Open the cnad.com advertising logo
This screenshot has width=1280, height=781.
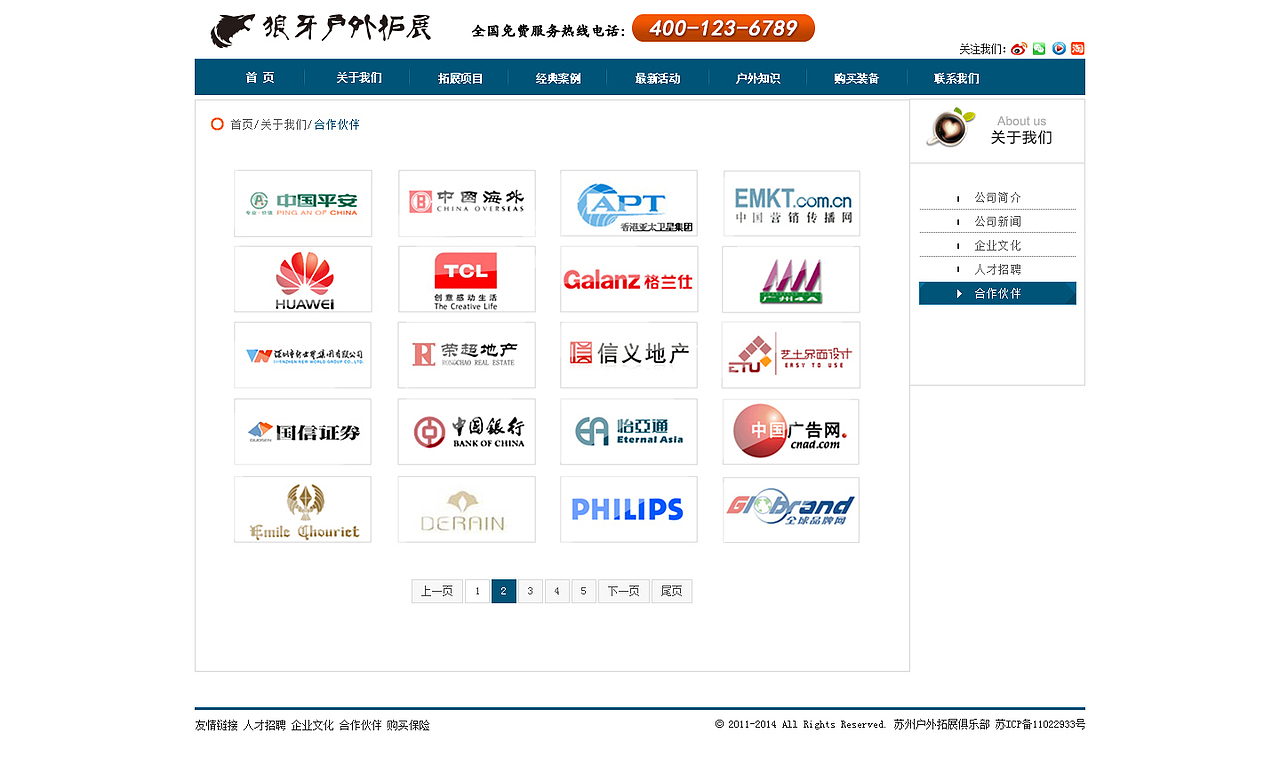[x=791, y=432]
